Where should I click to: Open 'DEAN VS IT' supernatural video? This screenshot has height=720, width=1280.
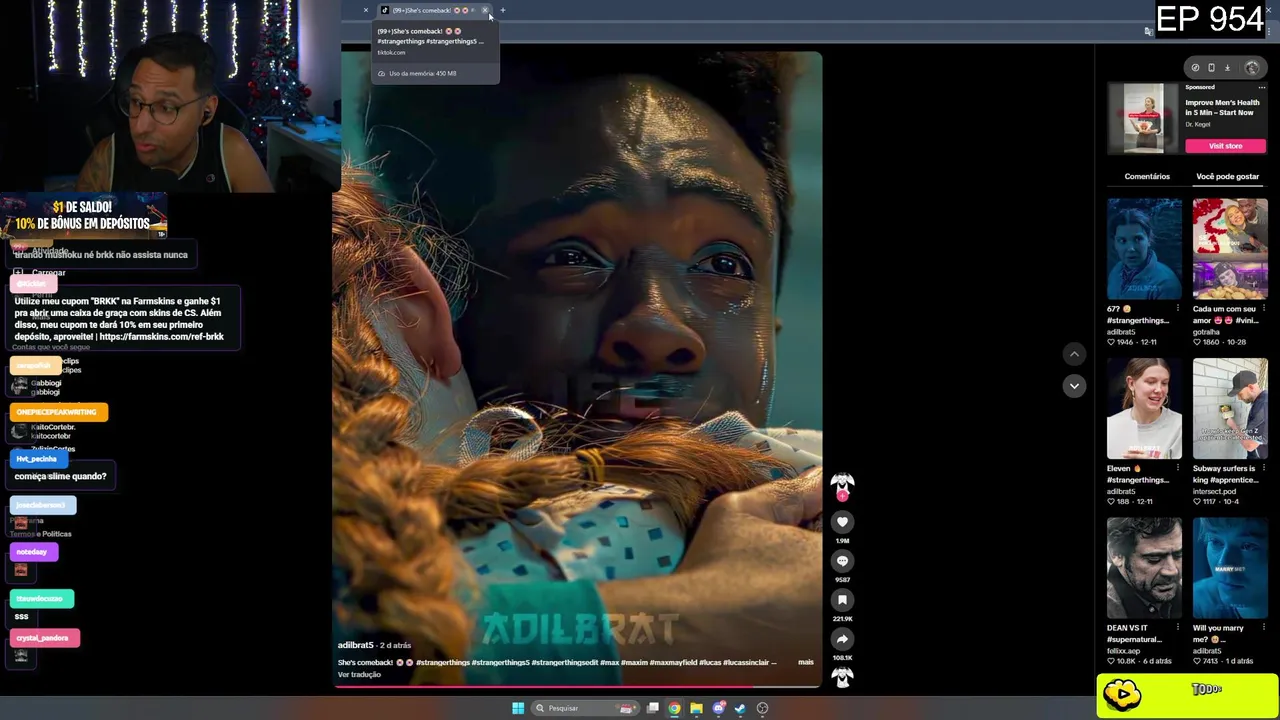pyautogui.click(x=1144, y=568)
